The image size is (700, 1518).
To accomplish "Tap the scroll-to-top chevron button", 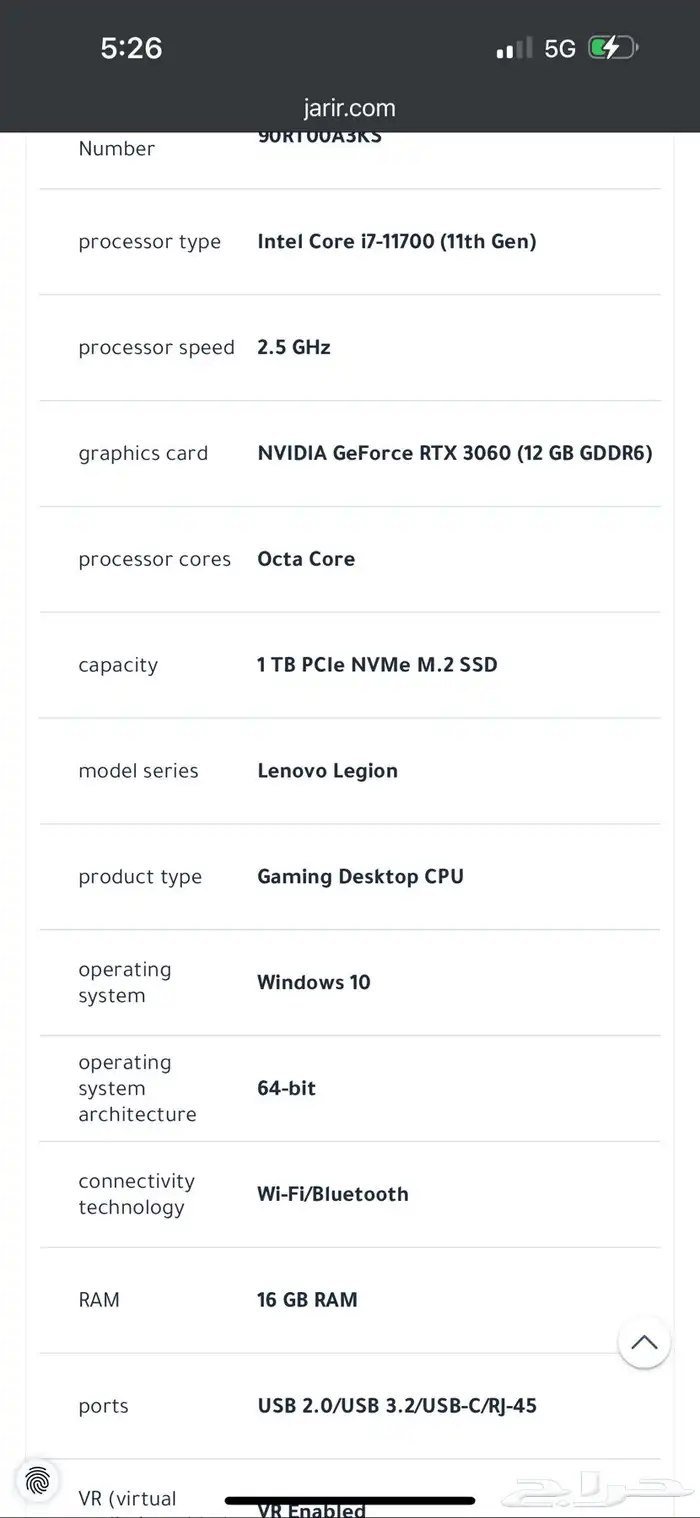I will click(644, 1342).
